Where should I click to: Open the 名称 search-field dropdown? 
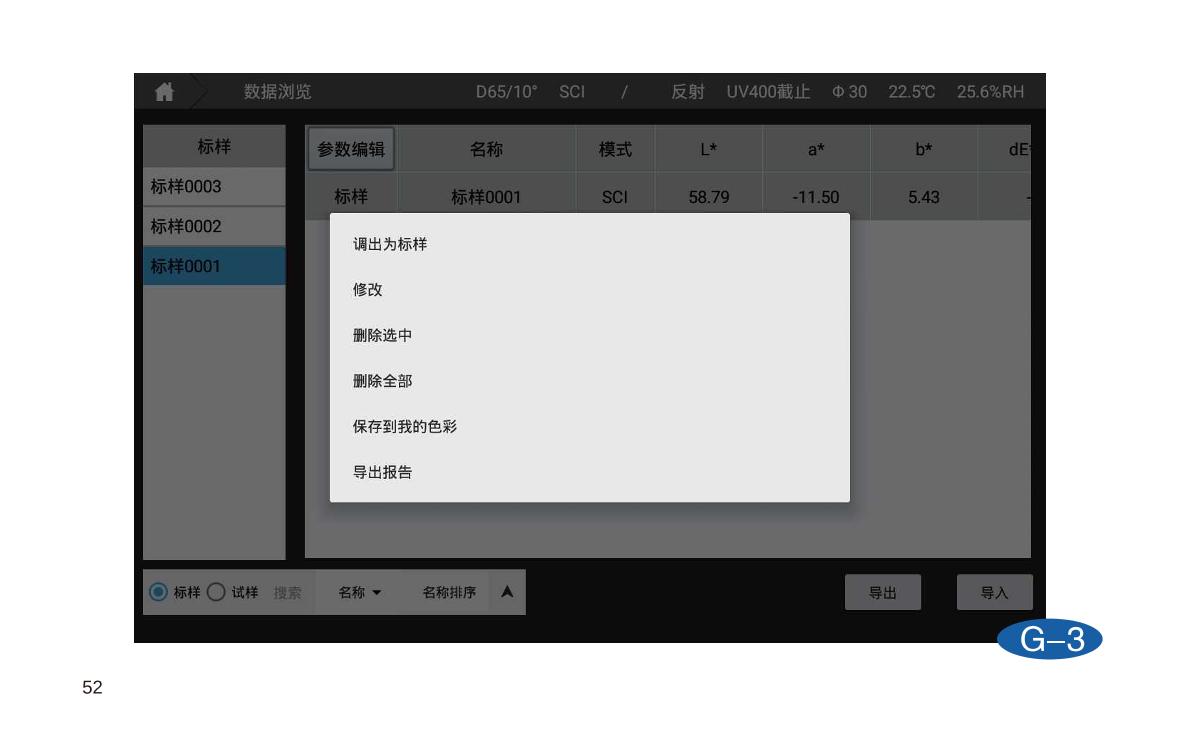[x=360, y=592]
